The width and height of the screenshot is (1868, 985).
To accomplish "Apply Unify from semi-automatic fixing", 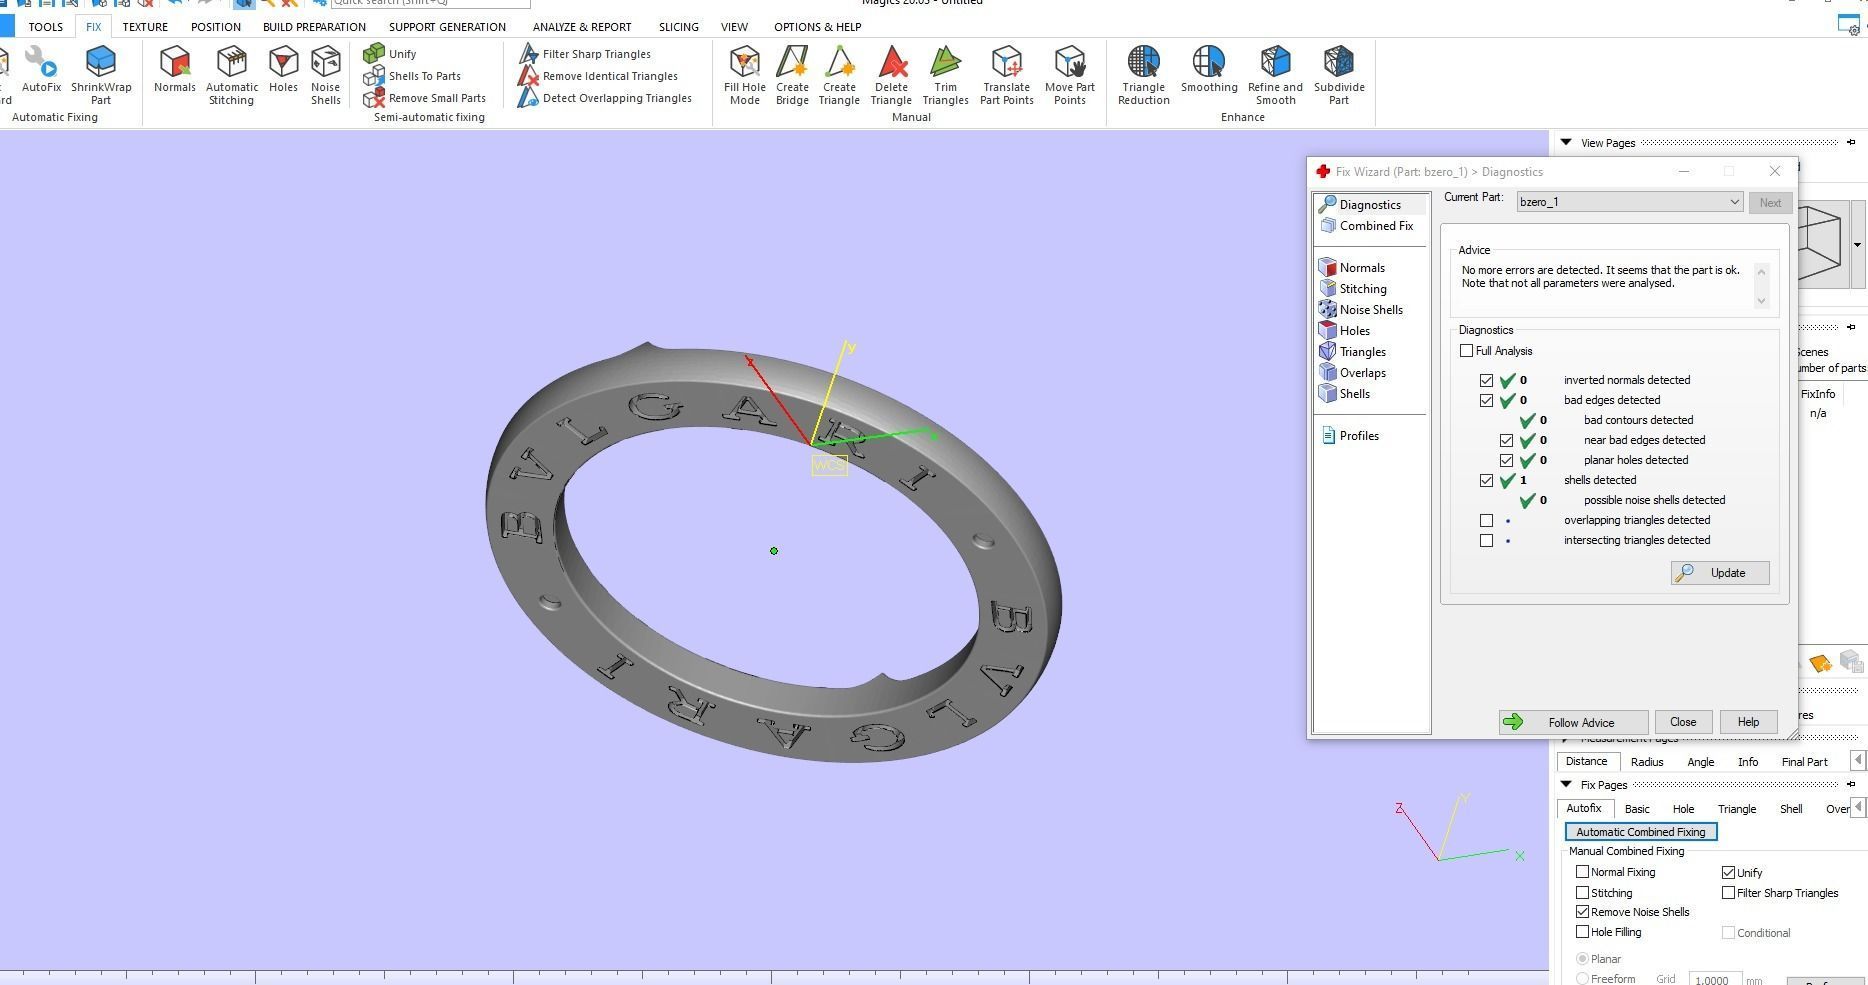I will (x=390, y=54).
